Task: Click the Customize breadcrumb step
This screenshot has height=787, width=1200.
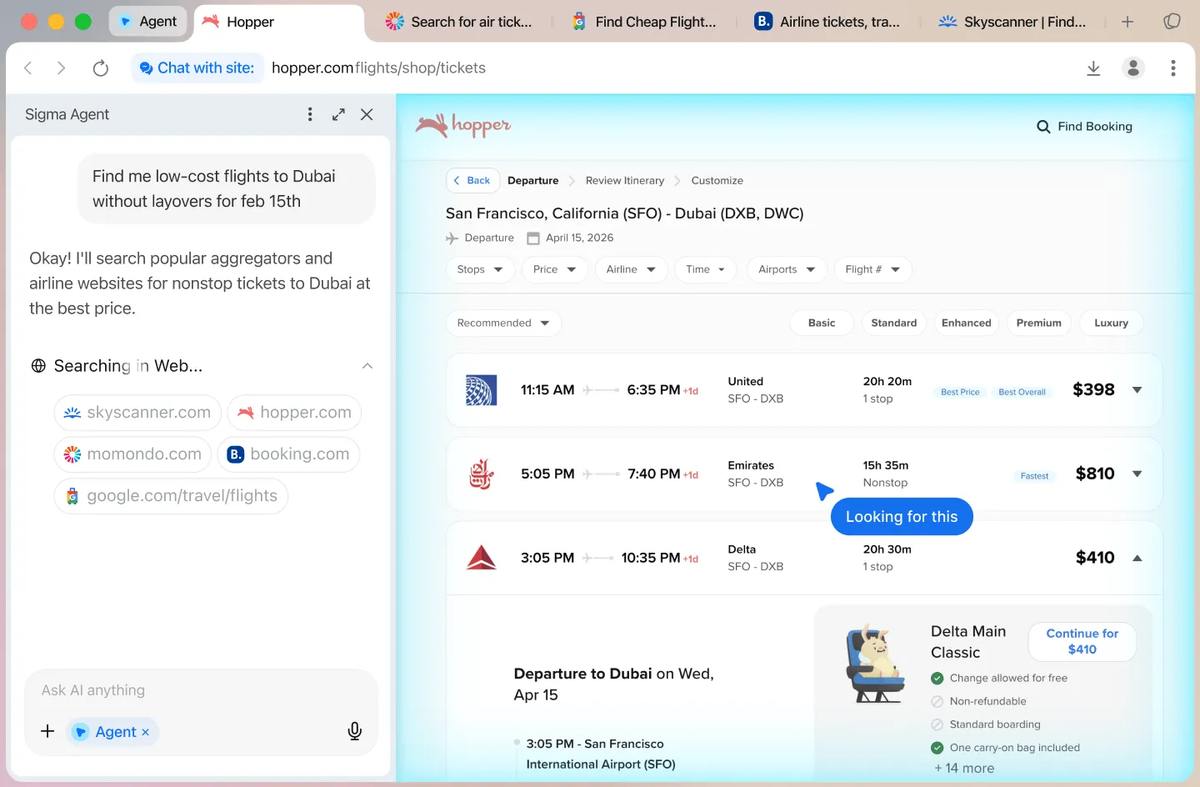Action: tap(717, 181)
